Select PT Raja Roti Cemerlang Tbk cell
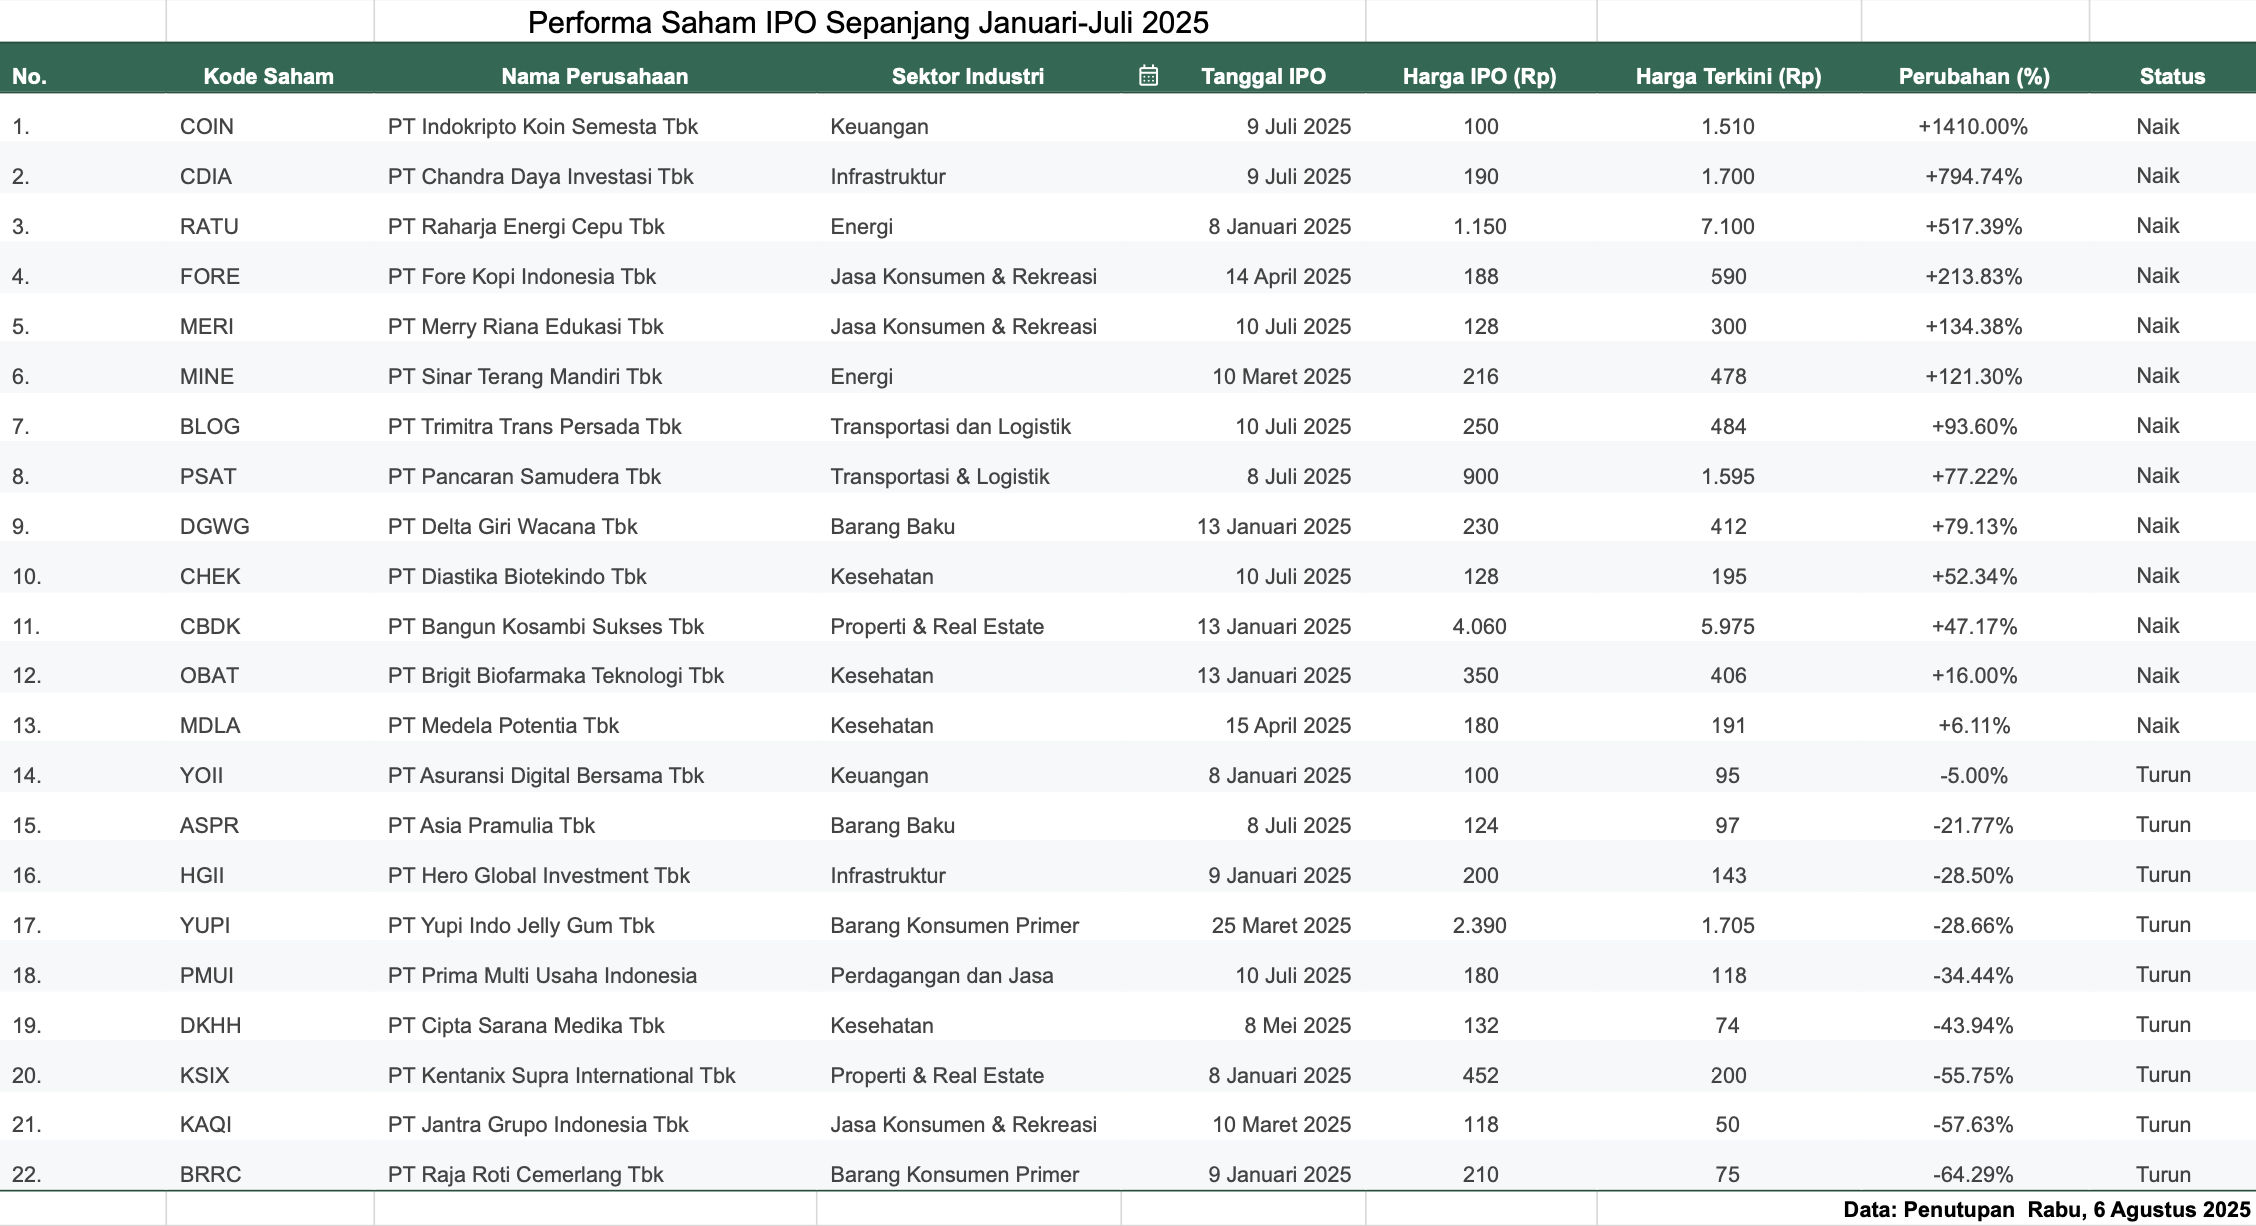Viewport: 2256px width, 1226px height. 525,1174
